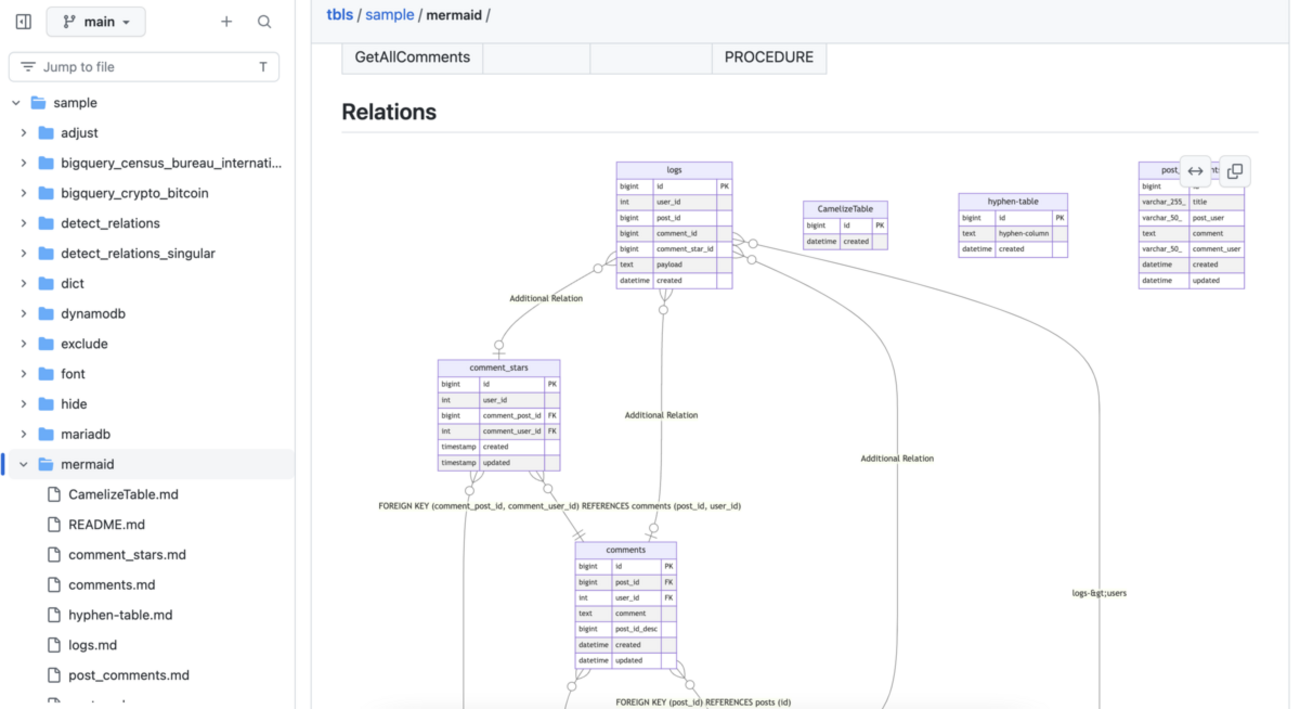Open the main branch selector dropdown
This screenshot has height=709, width=1300.
(x=96, y=21)
